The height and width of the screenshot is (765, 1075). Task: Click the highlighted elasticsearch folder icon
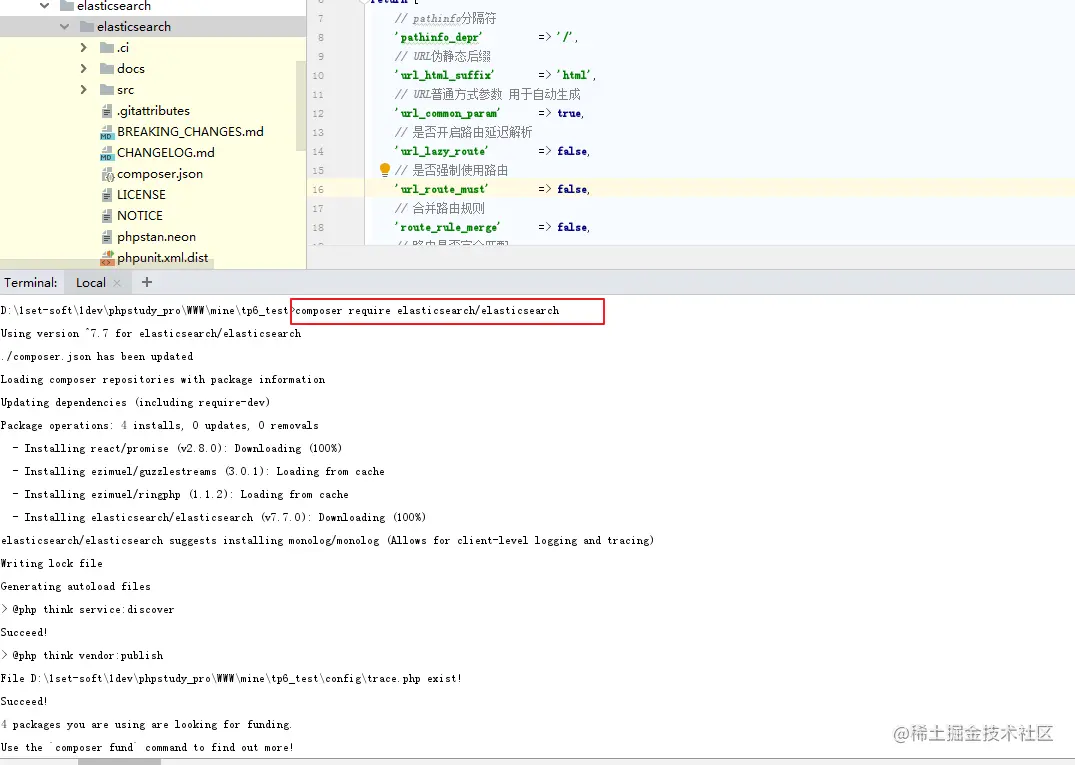(x=86, y=27)
